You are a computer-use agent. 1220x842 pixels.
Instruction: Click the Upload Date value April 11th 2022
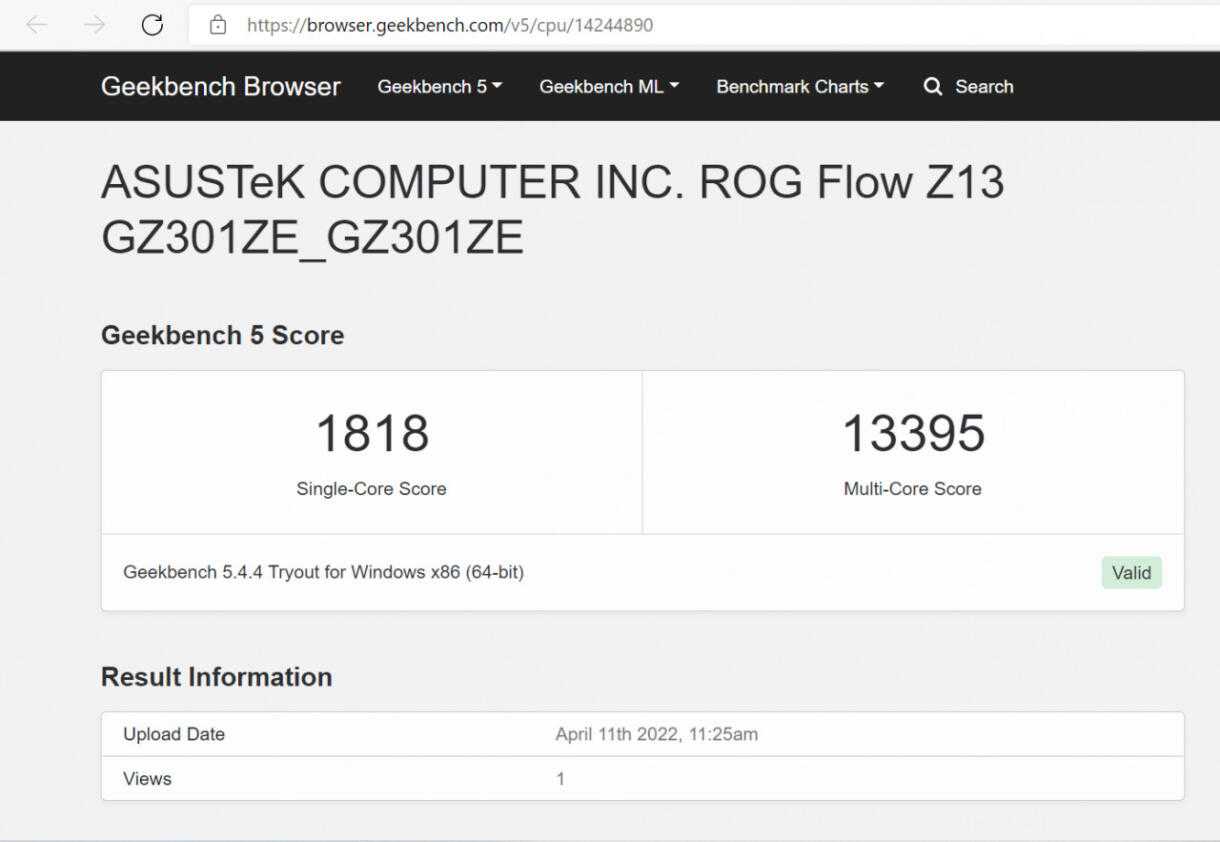[x=656, y=734]
